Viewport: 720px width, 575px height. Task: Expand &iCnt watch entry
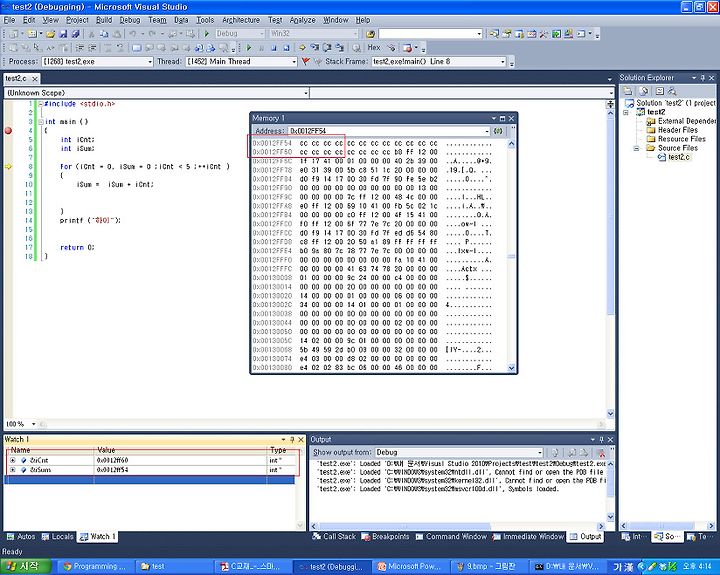12,460
